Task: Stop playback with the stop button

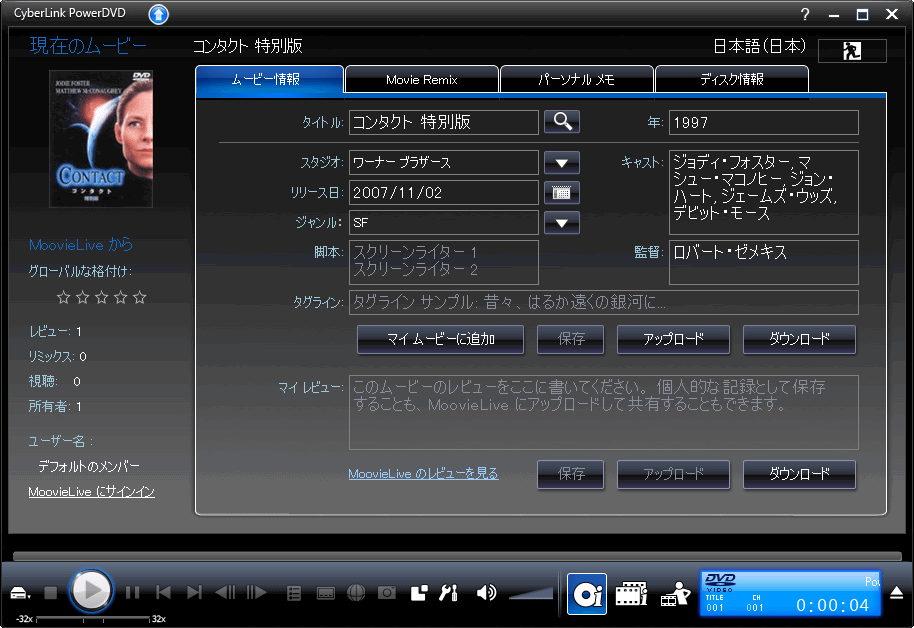Action: (51, 593)
